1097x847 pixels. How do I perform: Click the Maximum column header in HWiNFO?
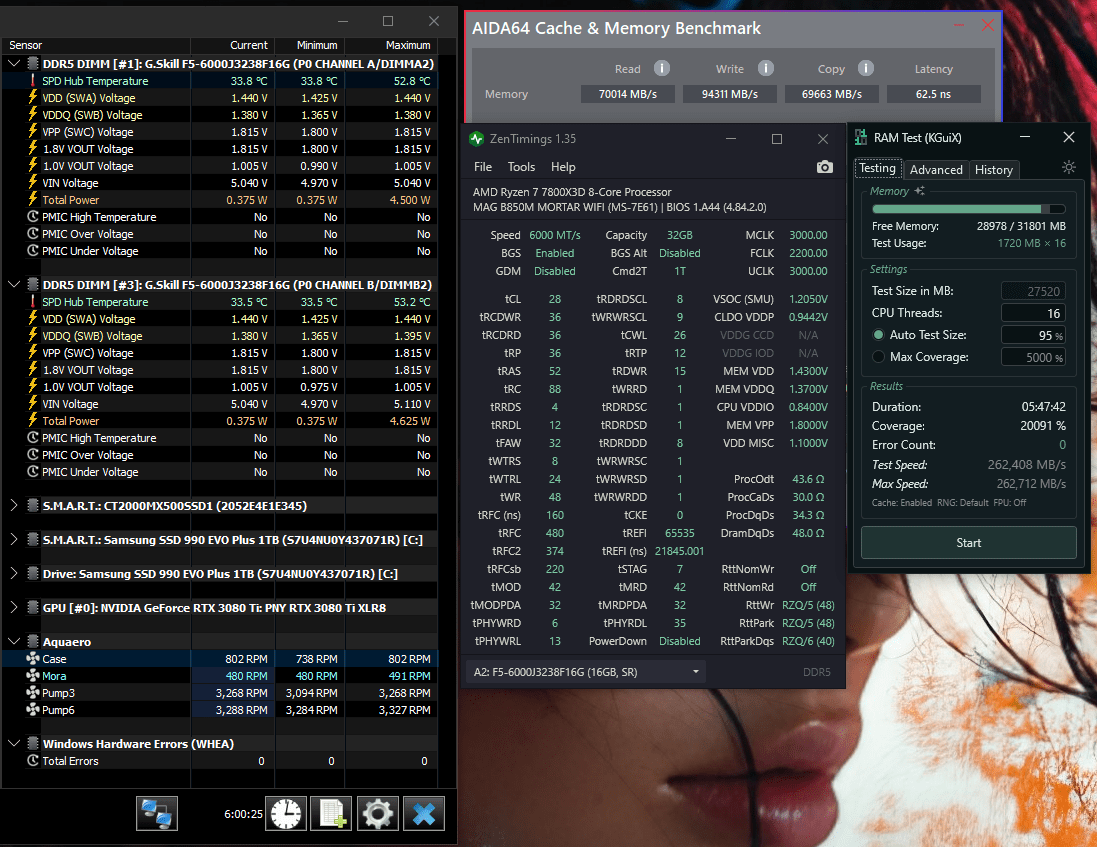click(390, 45)
